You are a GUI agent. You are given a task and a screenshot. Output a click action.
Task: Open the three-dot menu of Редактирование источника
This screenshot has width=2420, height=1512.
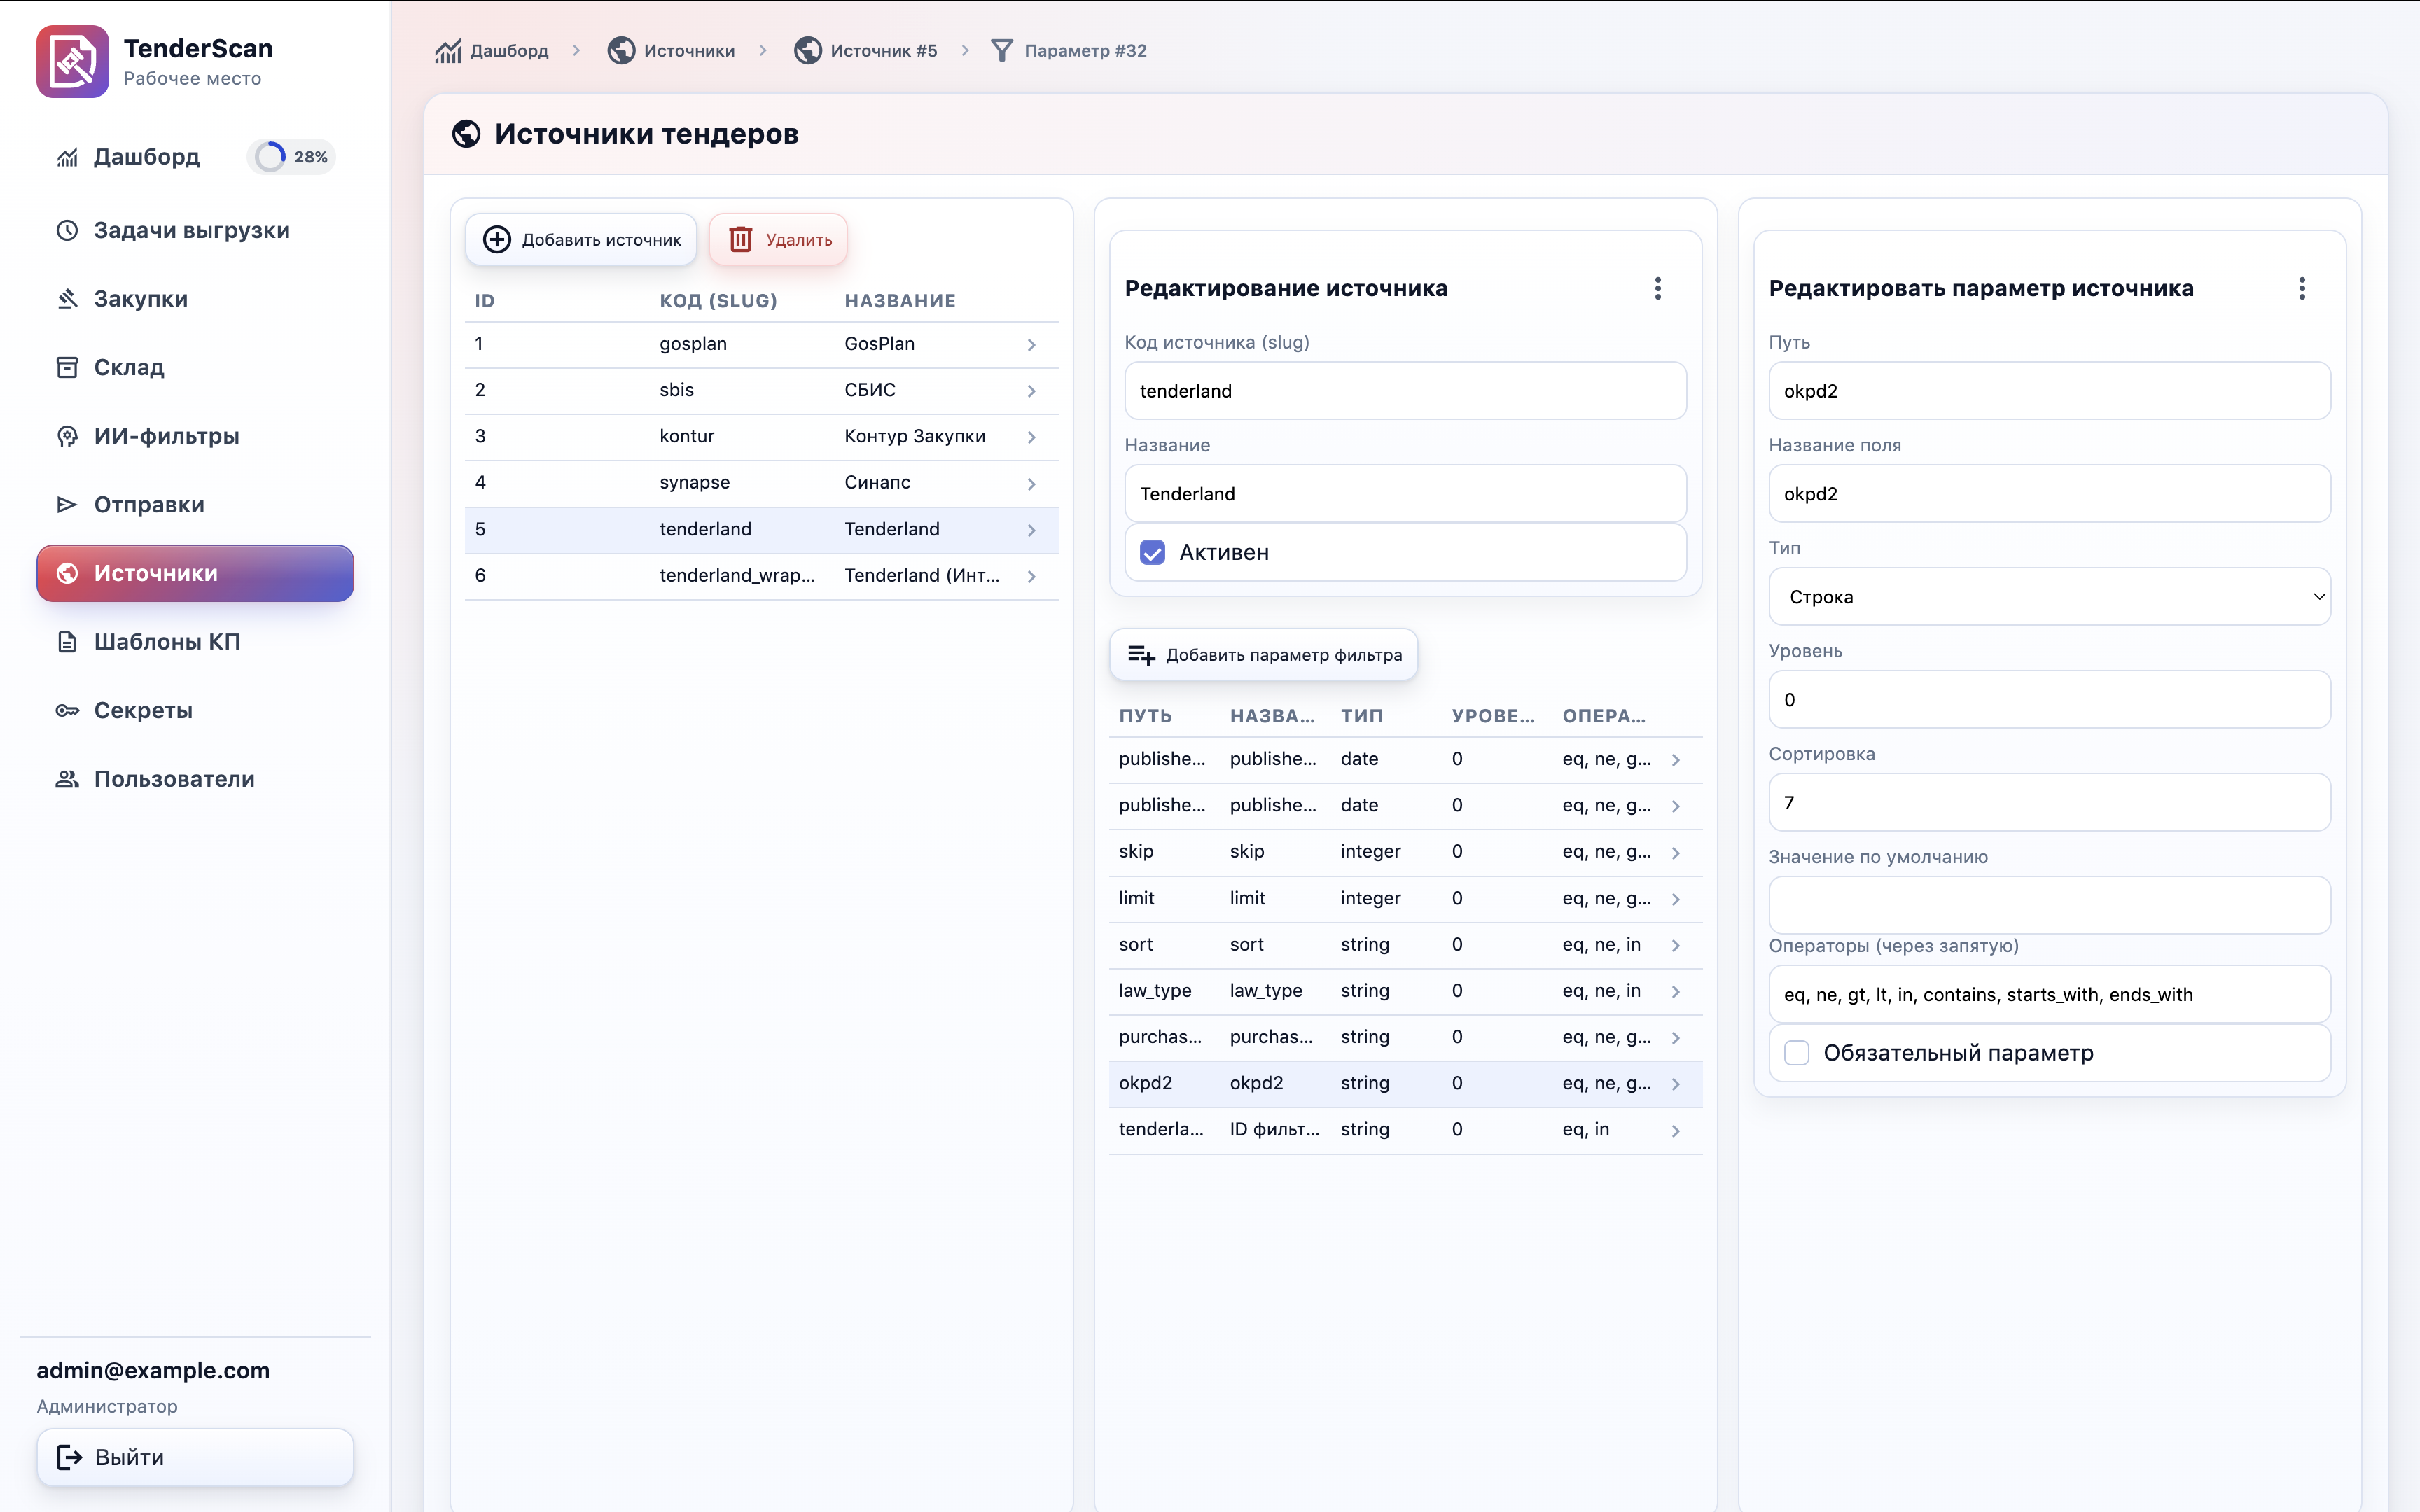1657,289
